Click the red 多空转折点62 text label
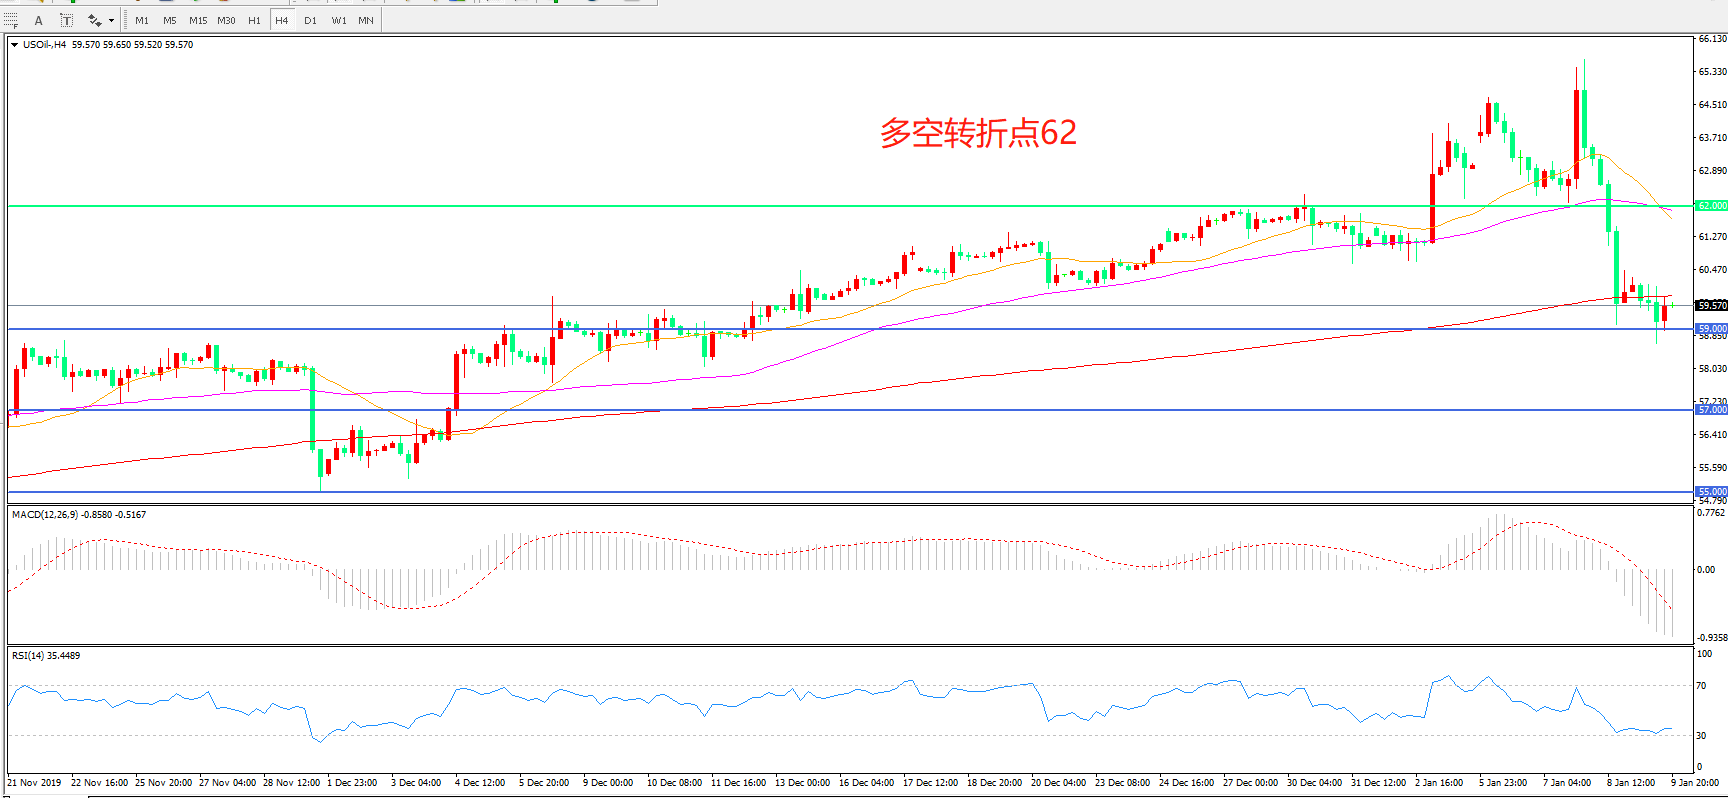 (x=977, y=133)
